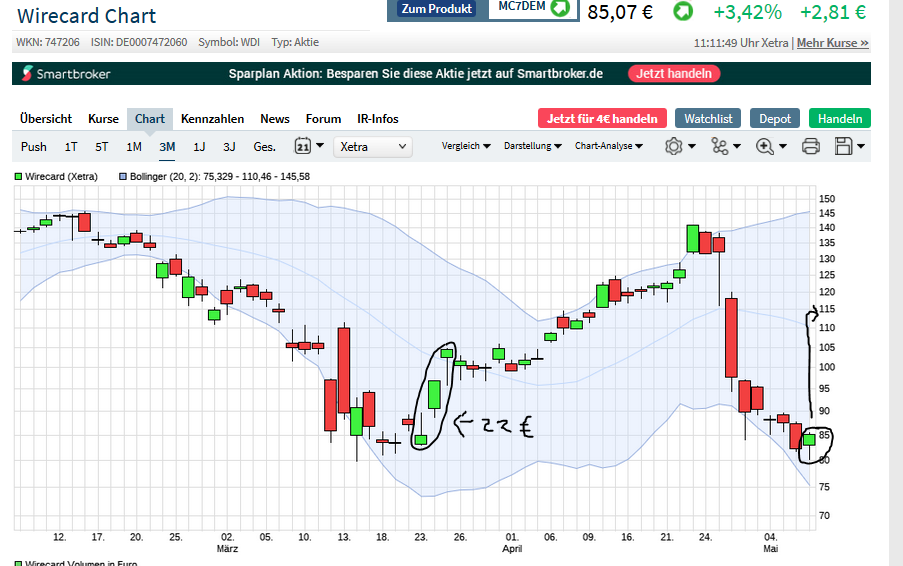Expand arrow next to calendar icon
Viewport: 903px width, 566px height.
pos(320,146)
